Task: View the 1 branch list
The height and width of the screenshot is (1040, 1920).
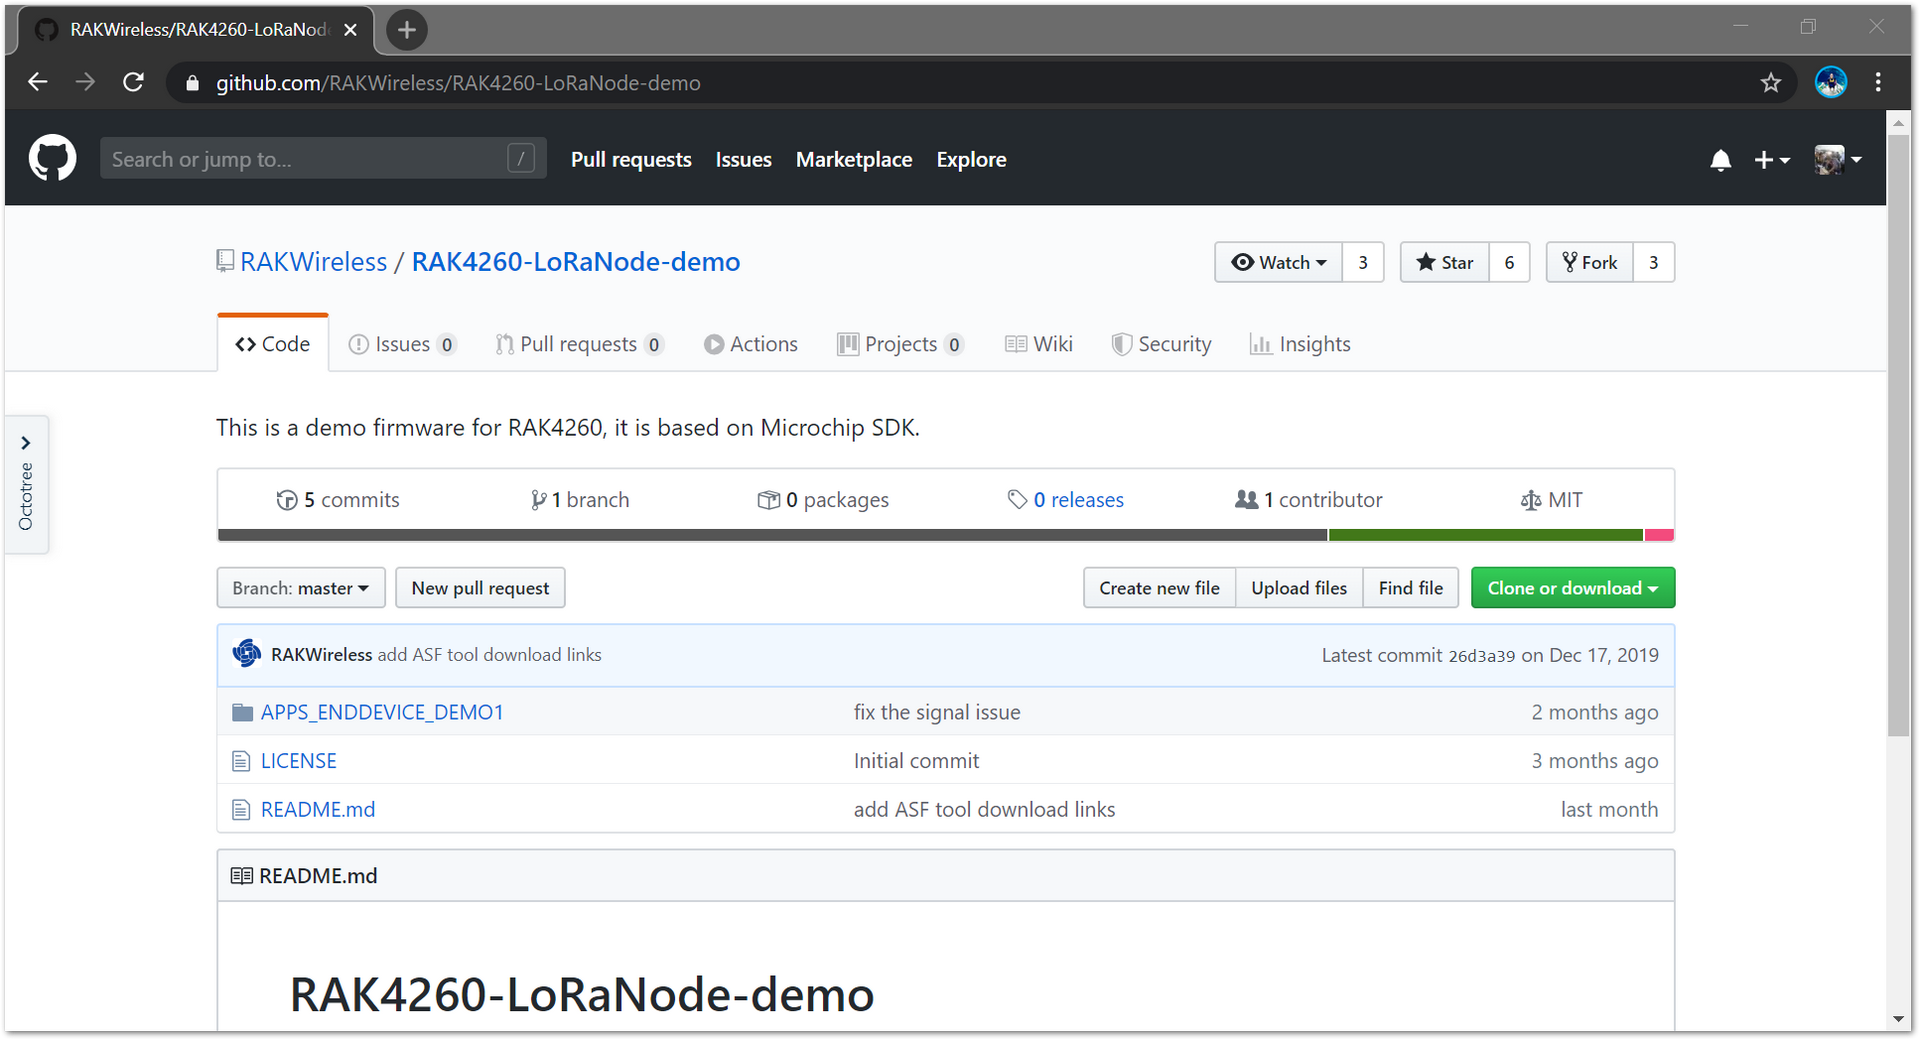Action: (x=580, y=500)
